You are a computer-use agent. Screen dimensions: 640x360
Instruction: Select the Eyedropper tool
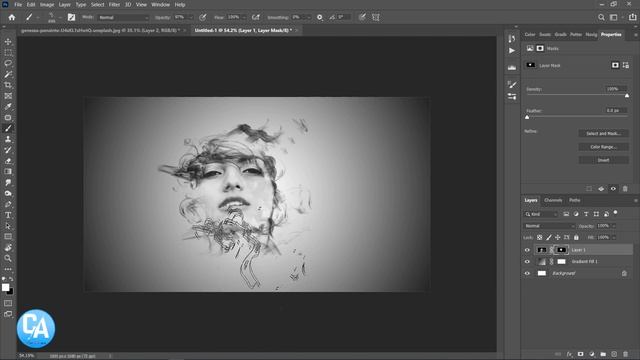[8, 107]
